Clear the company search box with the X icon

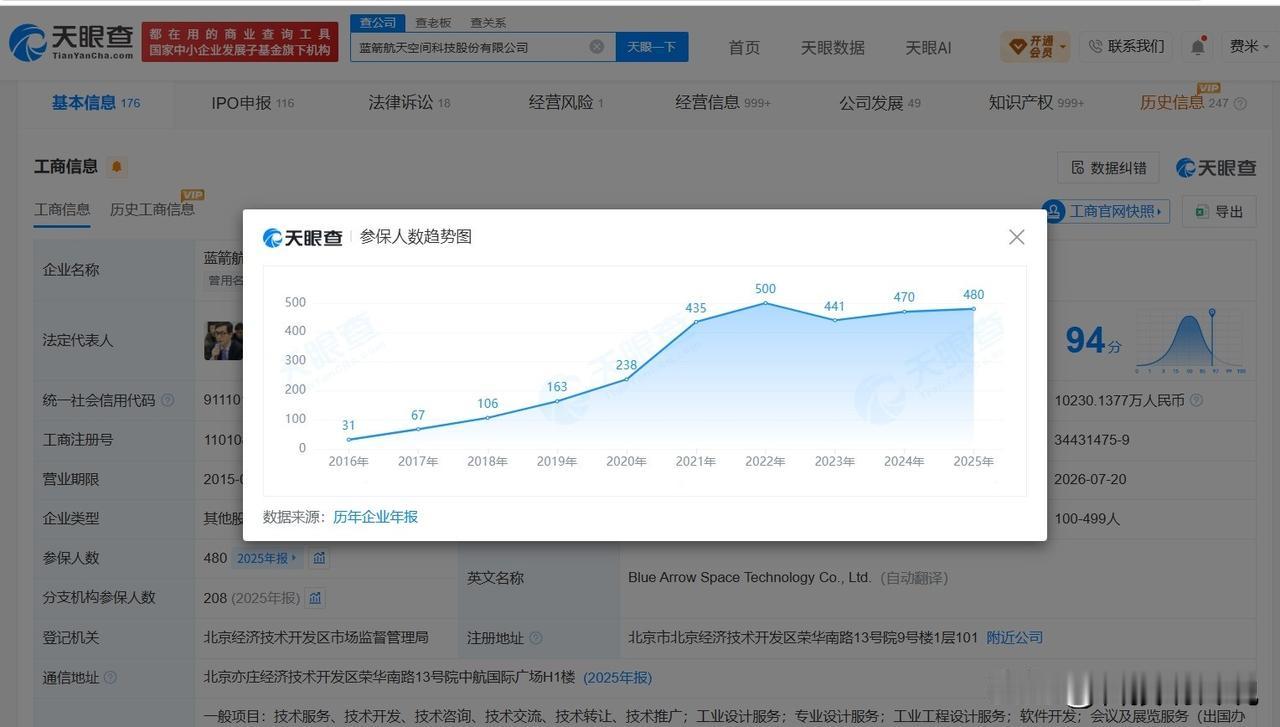coord(597,47)
